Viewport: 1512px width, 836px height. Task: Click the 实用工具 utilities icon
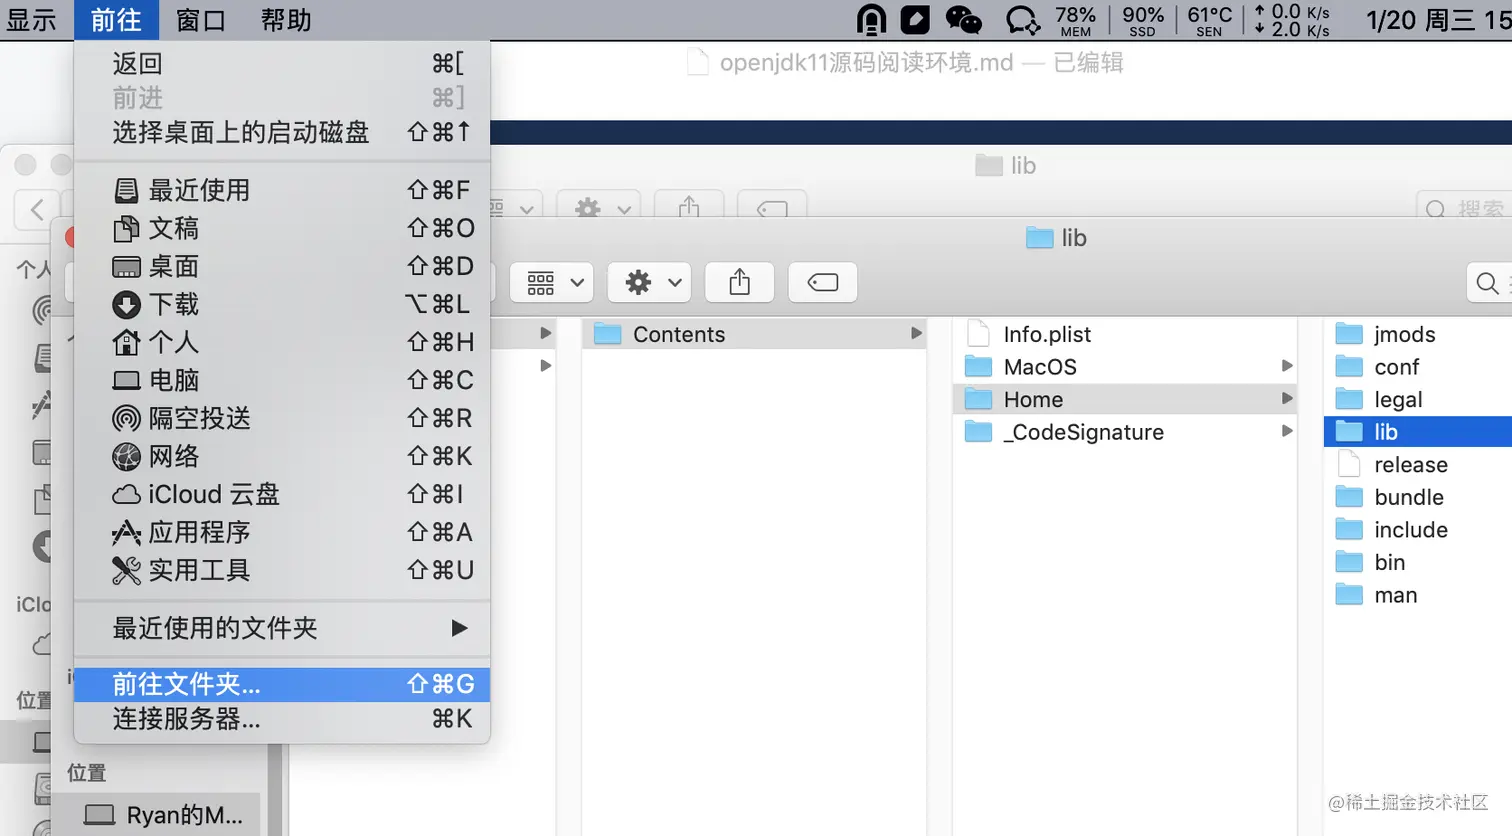(x=126, y=570)
